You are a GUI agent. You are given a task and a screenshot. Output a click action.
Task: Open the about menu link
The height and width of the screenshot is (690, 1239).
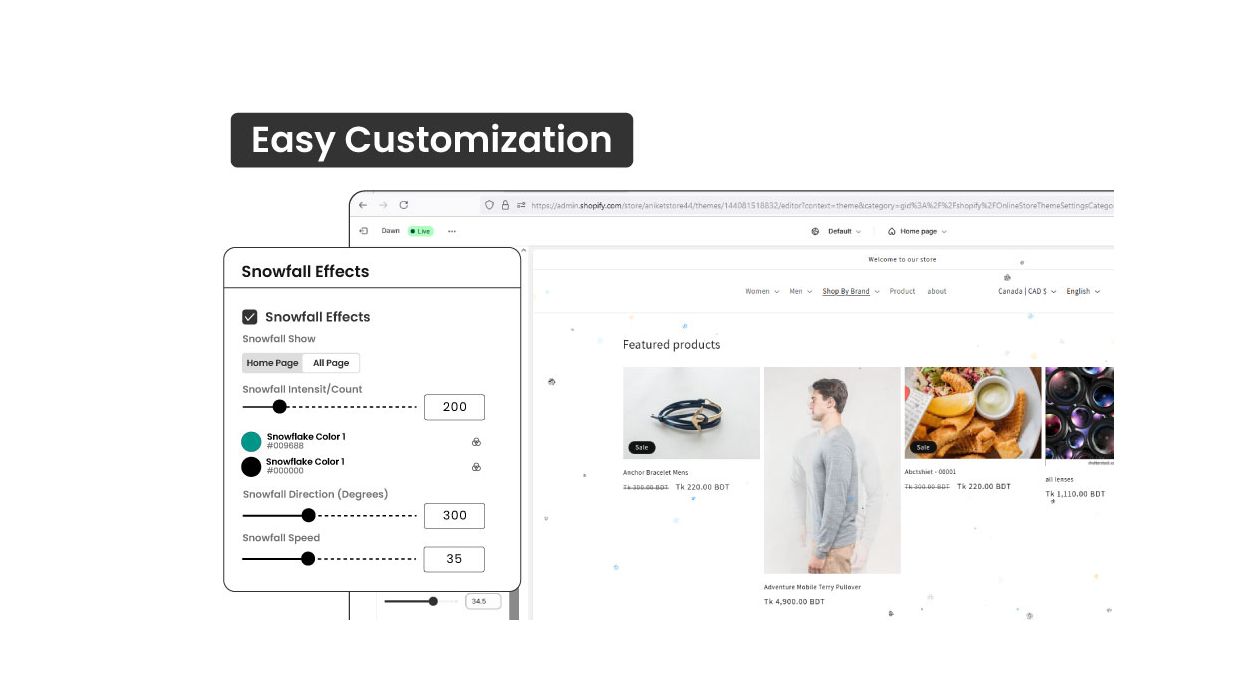click(937, 292)
